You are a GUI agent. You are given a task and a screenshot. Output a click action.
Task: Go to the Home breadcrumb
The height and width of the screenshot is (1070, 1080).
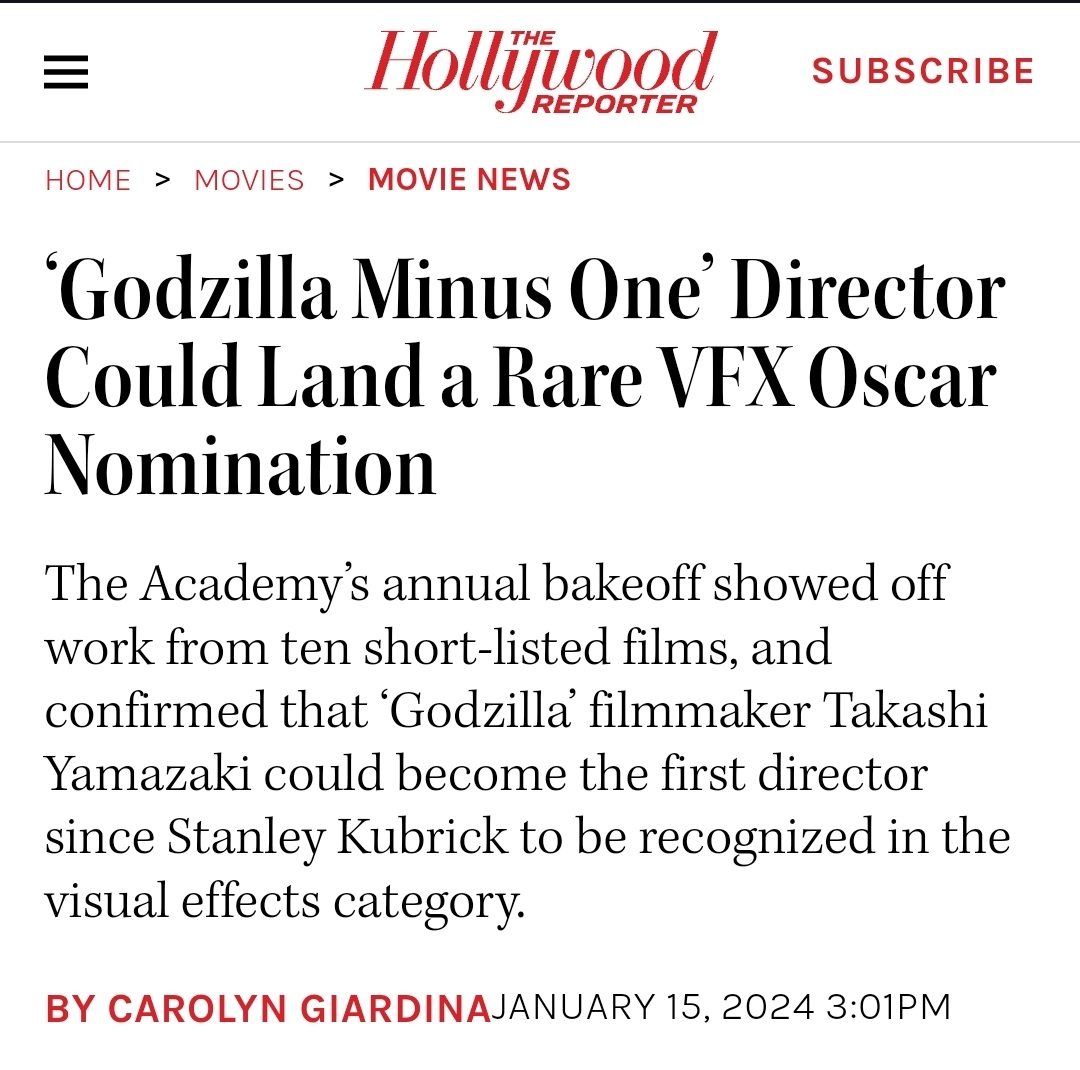click(x=88, y=180)
